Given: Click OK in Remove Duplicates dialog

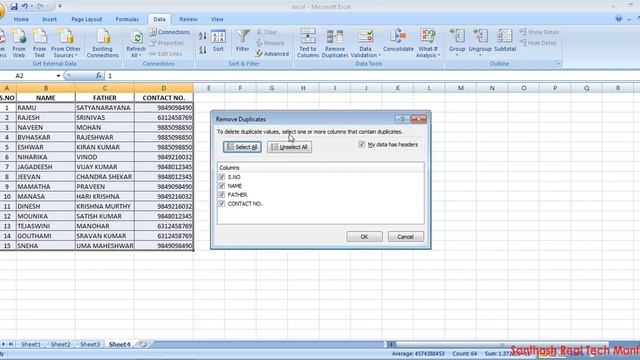Looking at the screenshot, I should (x=364, y=237).
